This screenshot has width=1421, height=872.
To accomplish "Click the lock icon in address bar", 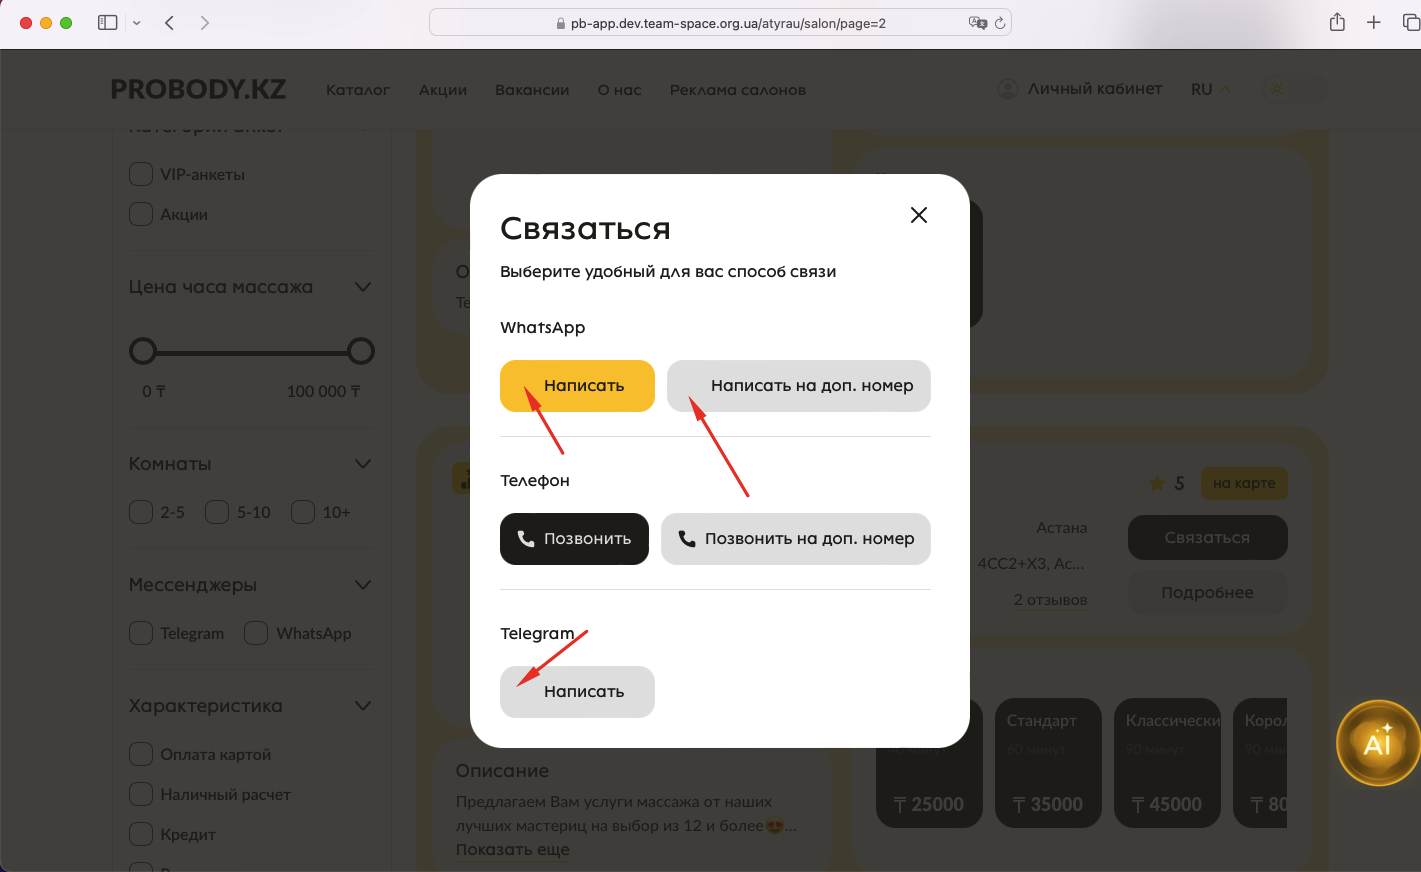I will tap(561, 23).
